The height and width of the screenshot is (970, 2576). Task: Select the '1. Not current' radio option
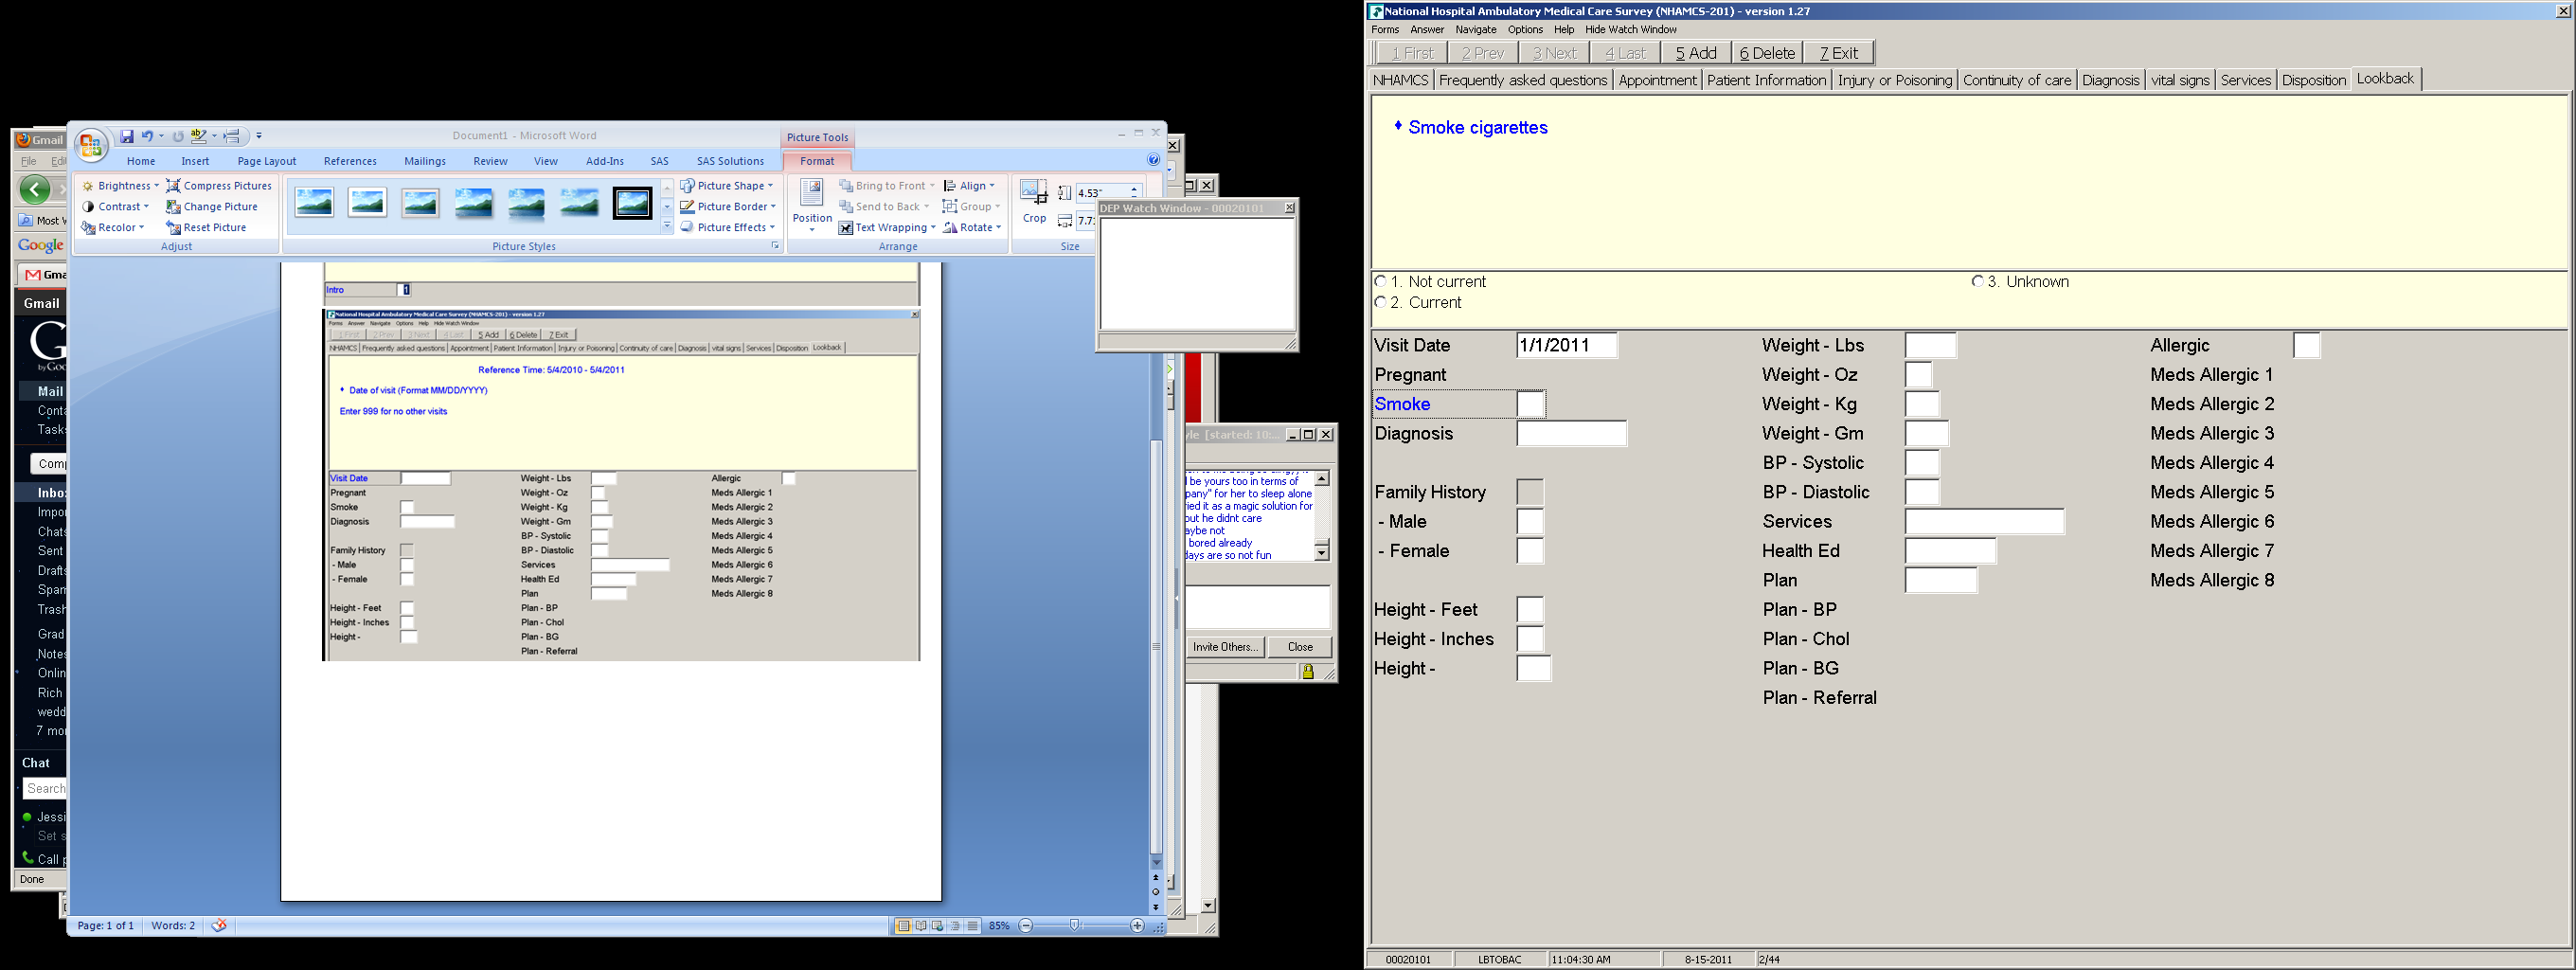1381,282
